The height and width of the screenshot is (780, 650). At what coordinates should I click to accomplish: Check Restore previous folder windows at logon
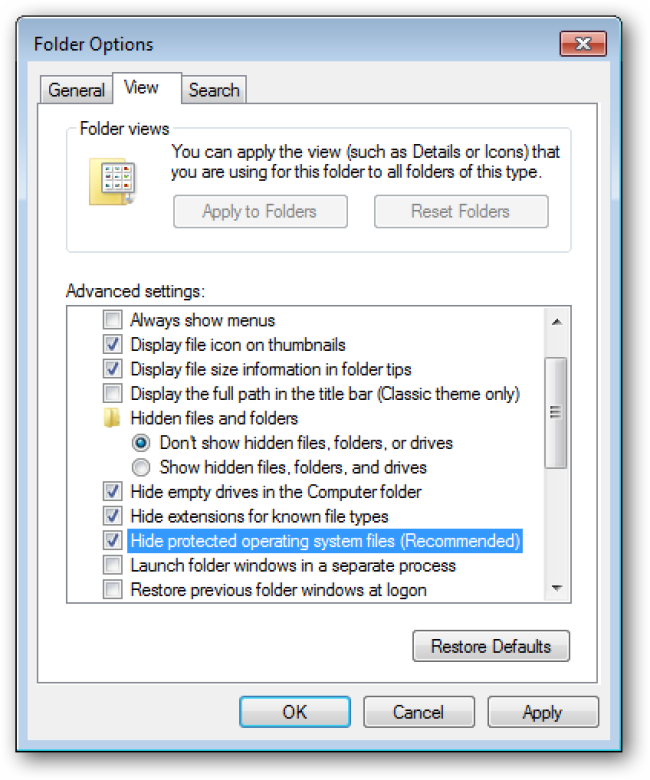112,589
